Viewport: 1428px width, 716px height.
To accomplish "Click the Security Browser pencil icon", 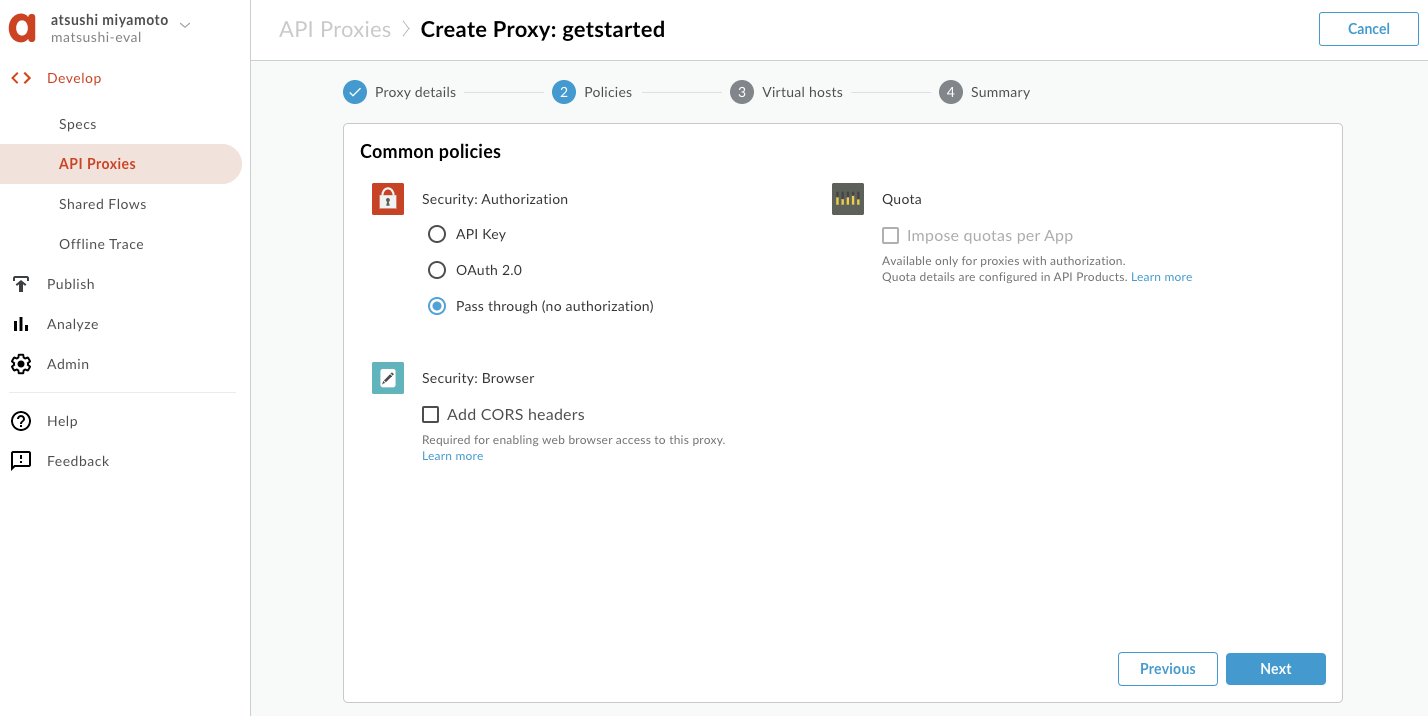I will [388, 378].
